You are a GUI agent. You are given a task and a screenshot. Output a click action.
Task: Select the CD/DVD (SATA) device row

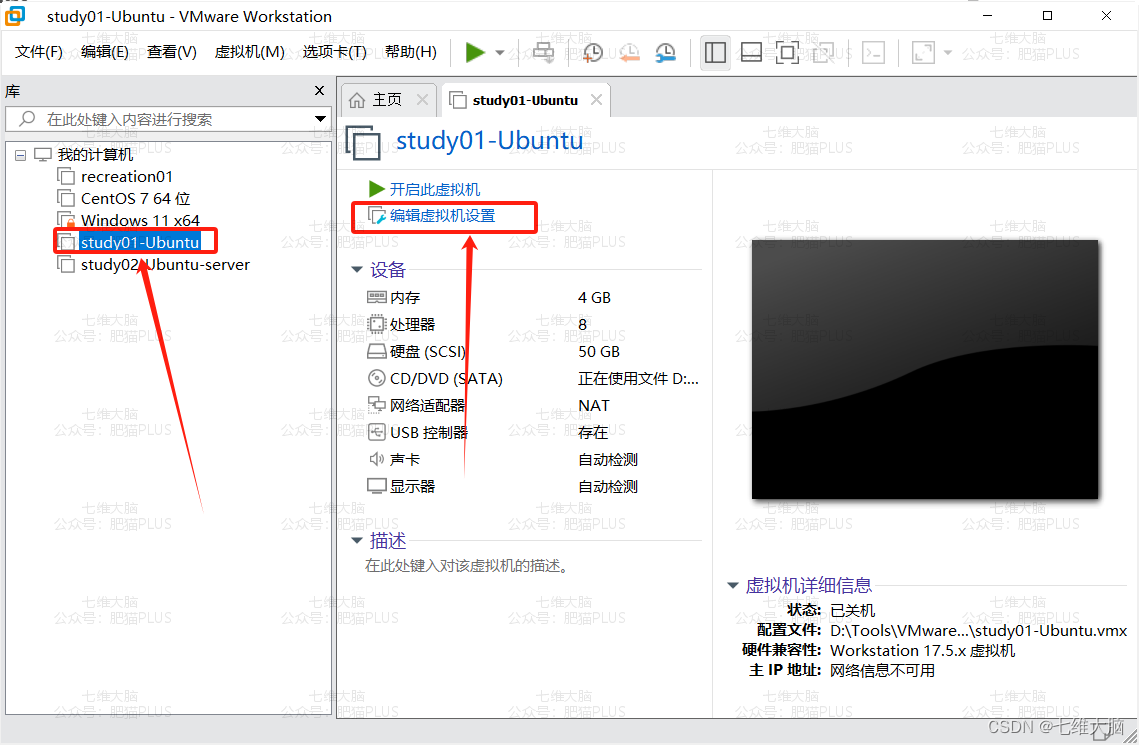[x=532, y=378]
